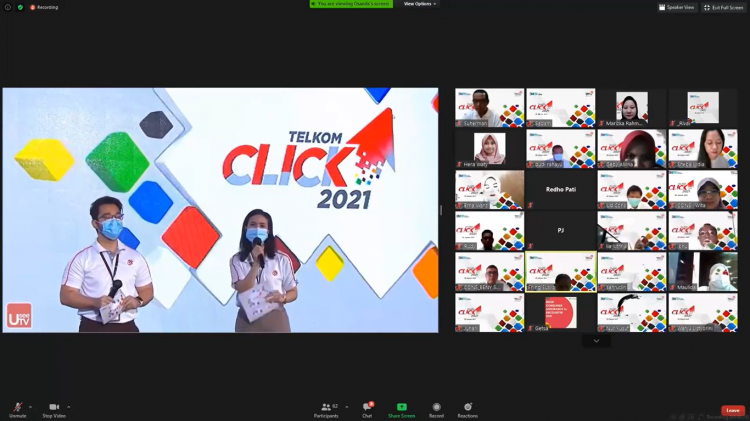The height and width of the screenshot is (421, 750).
Task: Select Hera Waty's video tile
Action: pyautogui.click(x=489, y=149)
